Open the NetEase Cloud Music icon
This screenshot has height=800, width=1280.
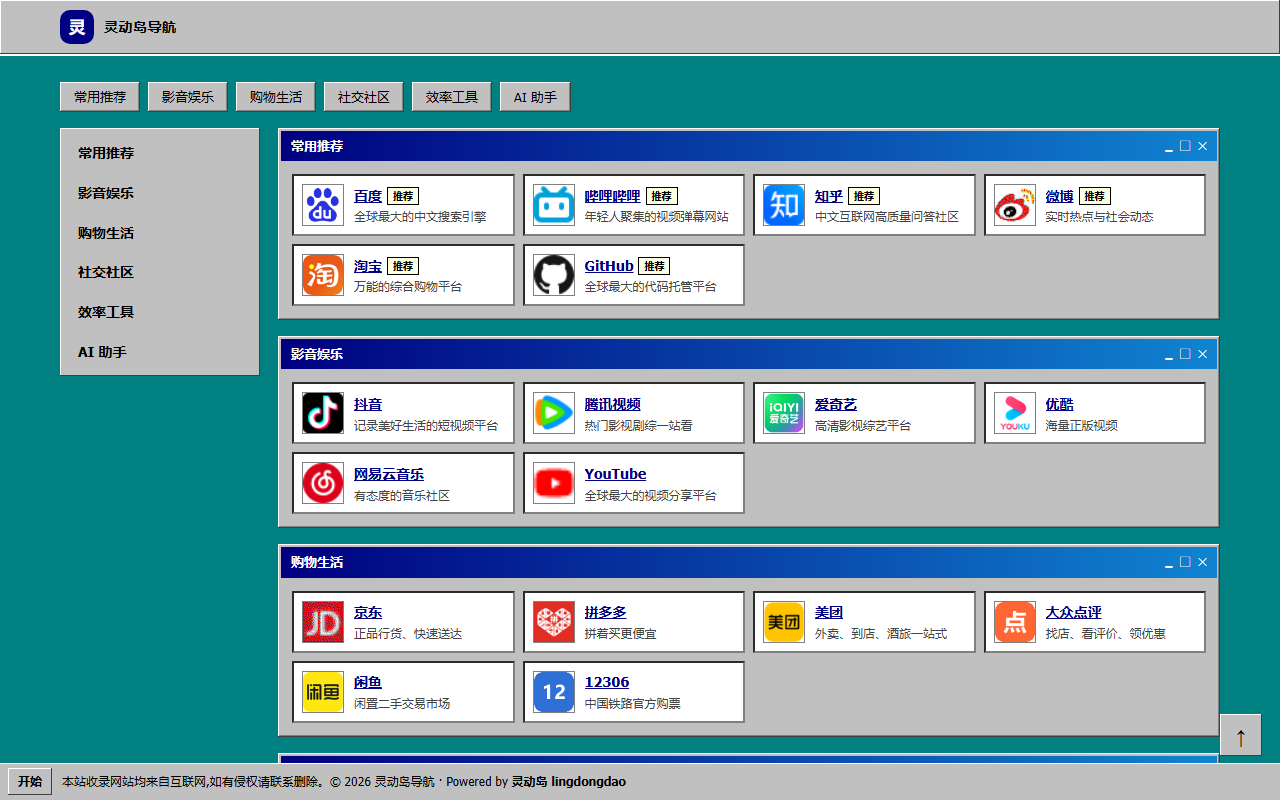click(323, 483)
